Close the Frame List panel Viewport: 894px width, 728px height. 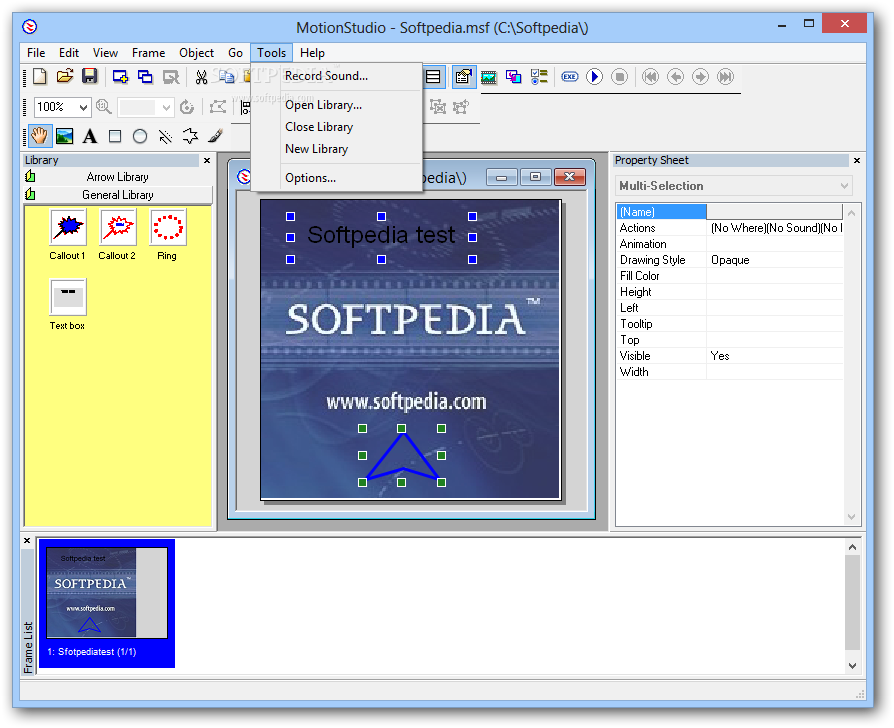(27, 540)
